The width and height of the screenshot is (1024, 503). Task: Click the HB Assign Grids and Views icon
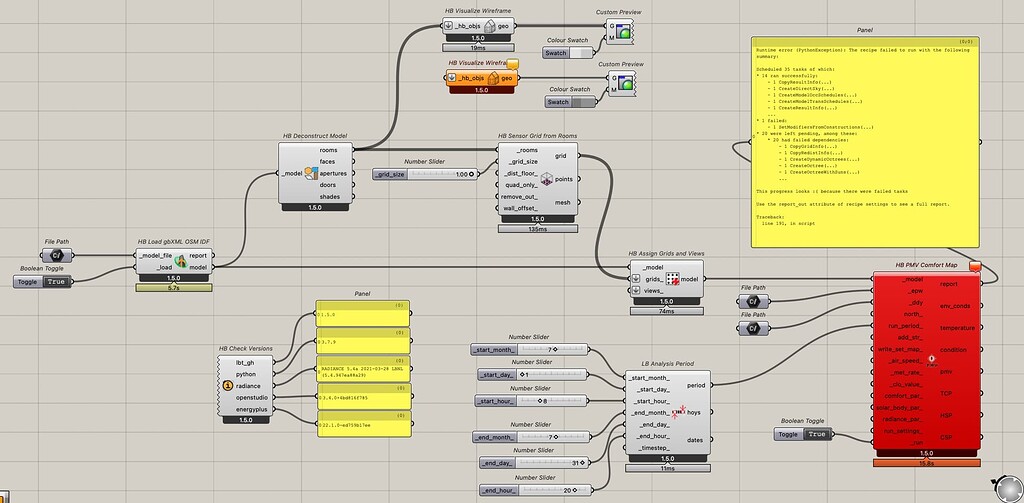point(672,280)
